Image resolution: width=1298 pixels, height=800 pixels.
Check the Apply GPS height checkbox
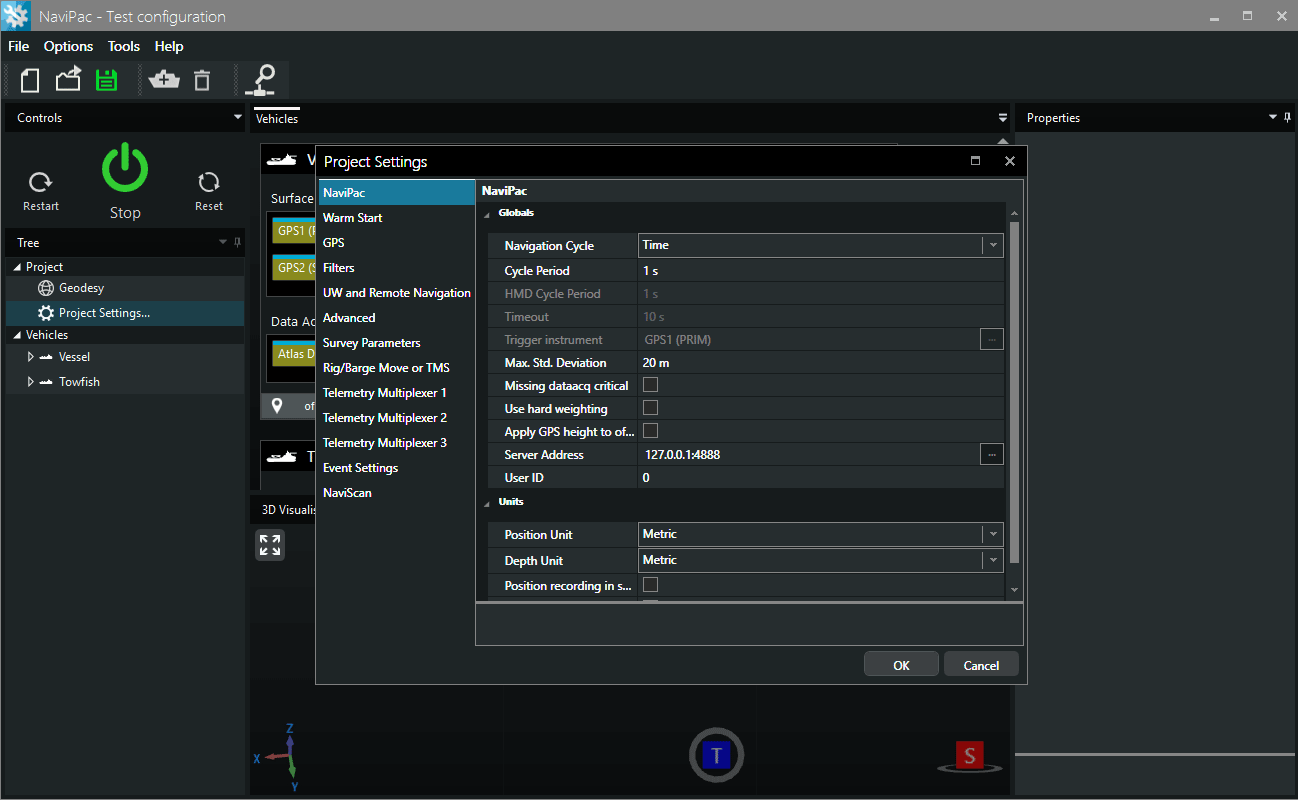(650, 431)
